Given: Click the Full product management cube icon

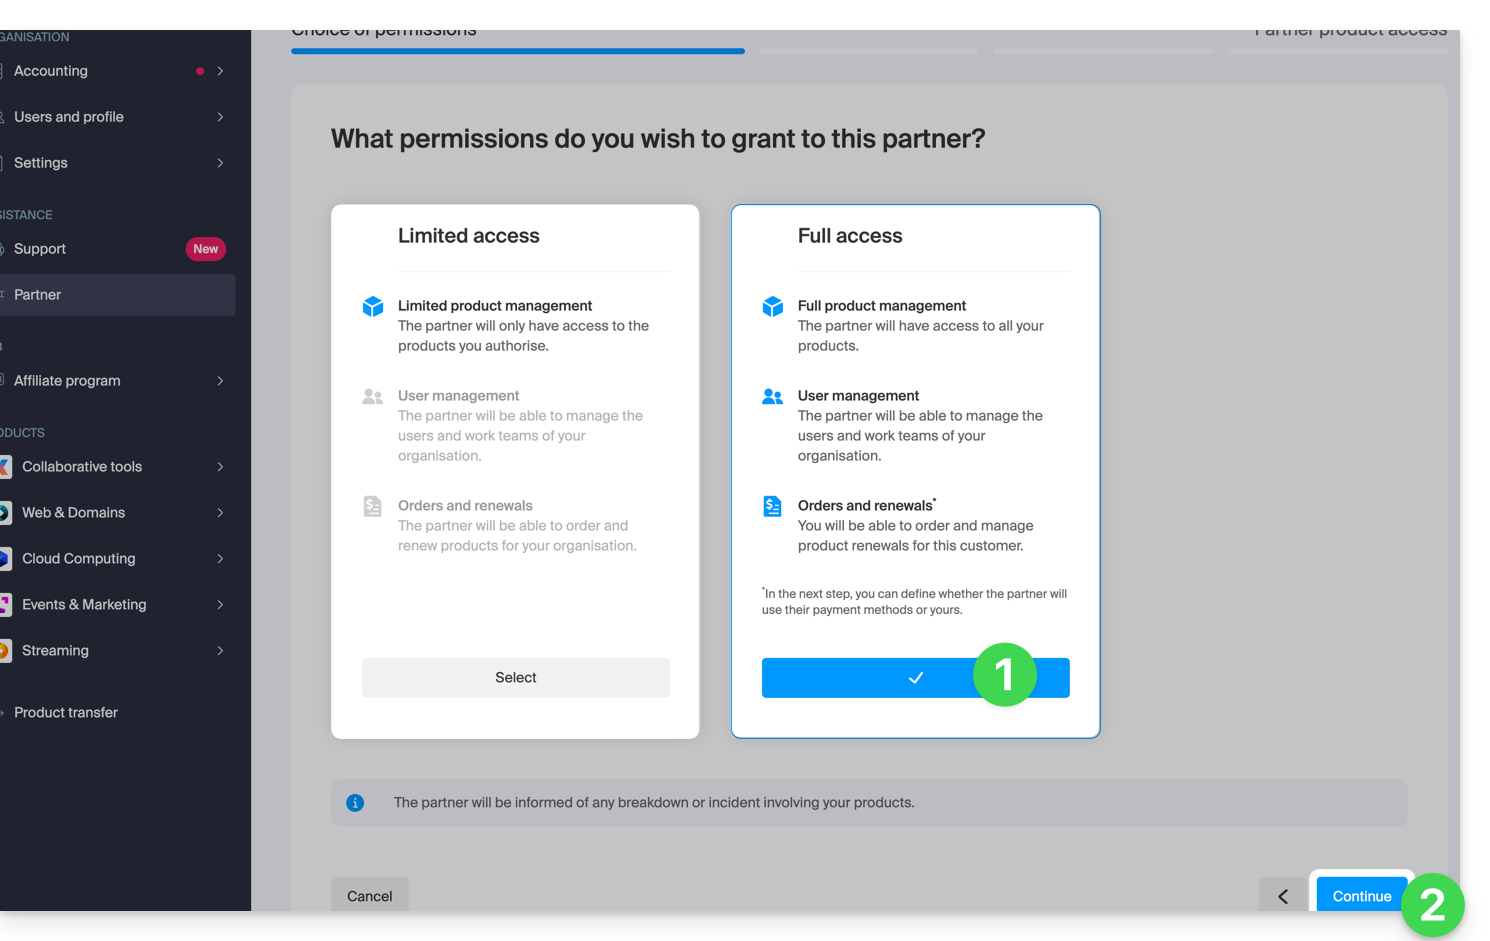Looking at the screenshot, I should 773,306.
